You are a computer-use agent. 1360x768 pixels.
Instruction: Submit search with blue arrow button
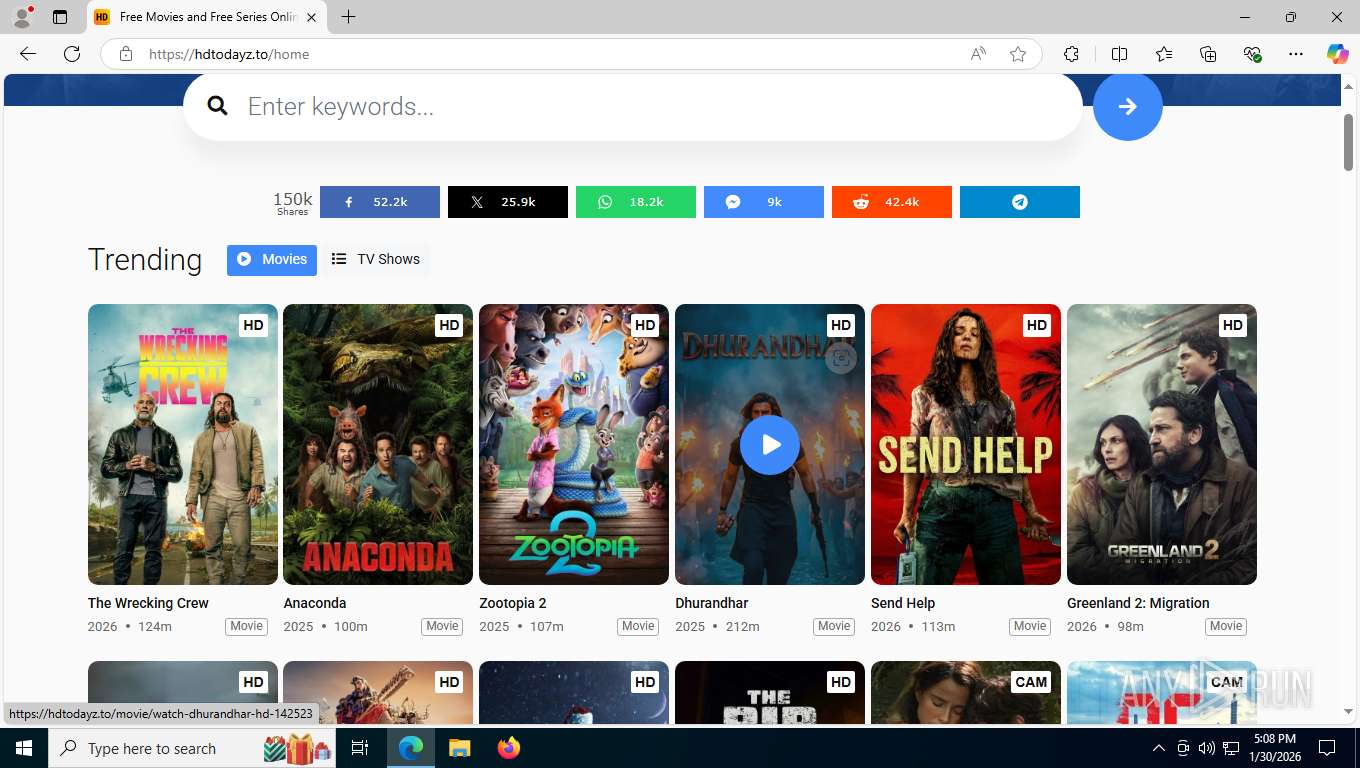click(1127, 106)
